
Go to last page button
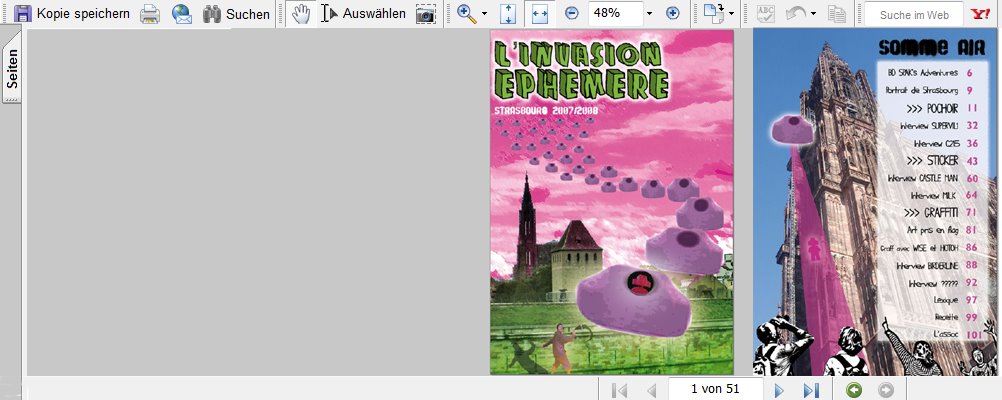(x=811, y=389)
